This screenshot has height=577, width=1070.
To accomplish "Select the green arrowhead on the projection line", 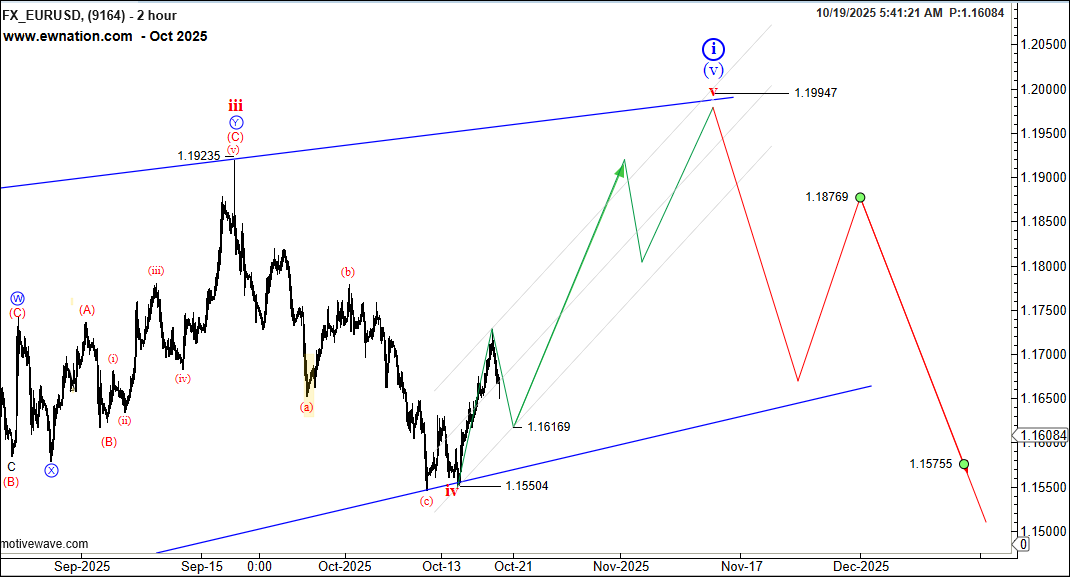I will [x=620, y=171].
